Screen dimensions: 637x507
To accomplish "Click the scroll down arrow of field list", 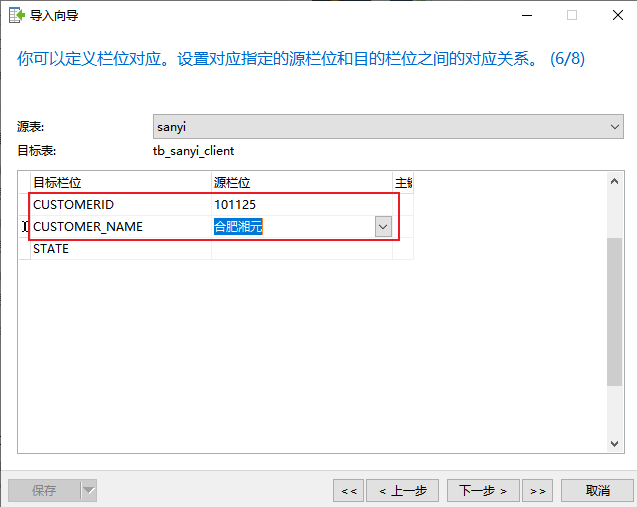I will pos(614,444).
